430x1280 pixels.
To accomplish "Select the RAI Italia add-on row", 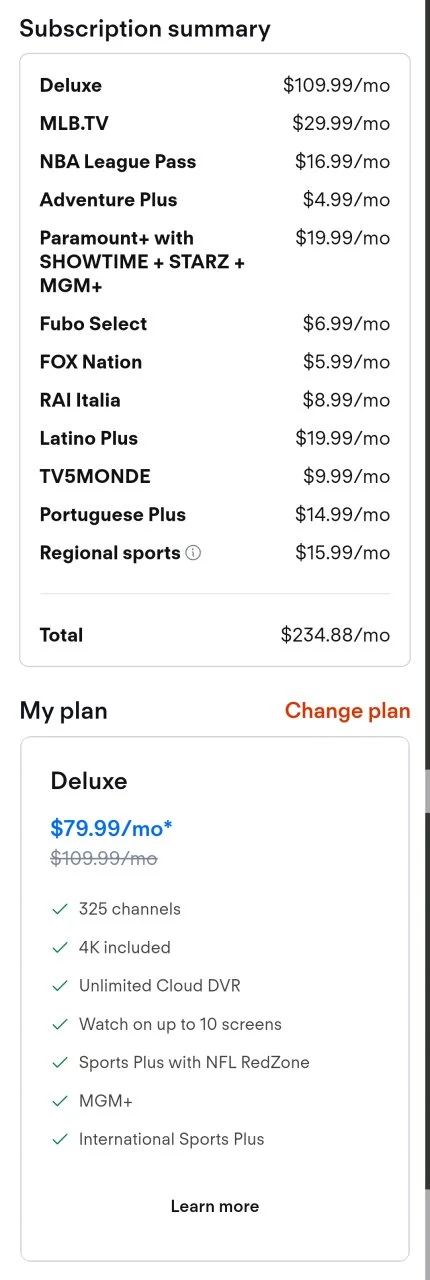I will [215, 400].
